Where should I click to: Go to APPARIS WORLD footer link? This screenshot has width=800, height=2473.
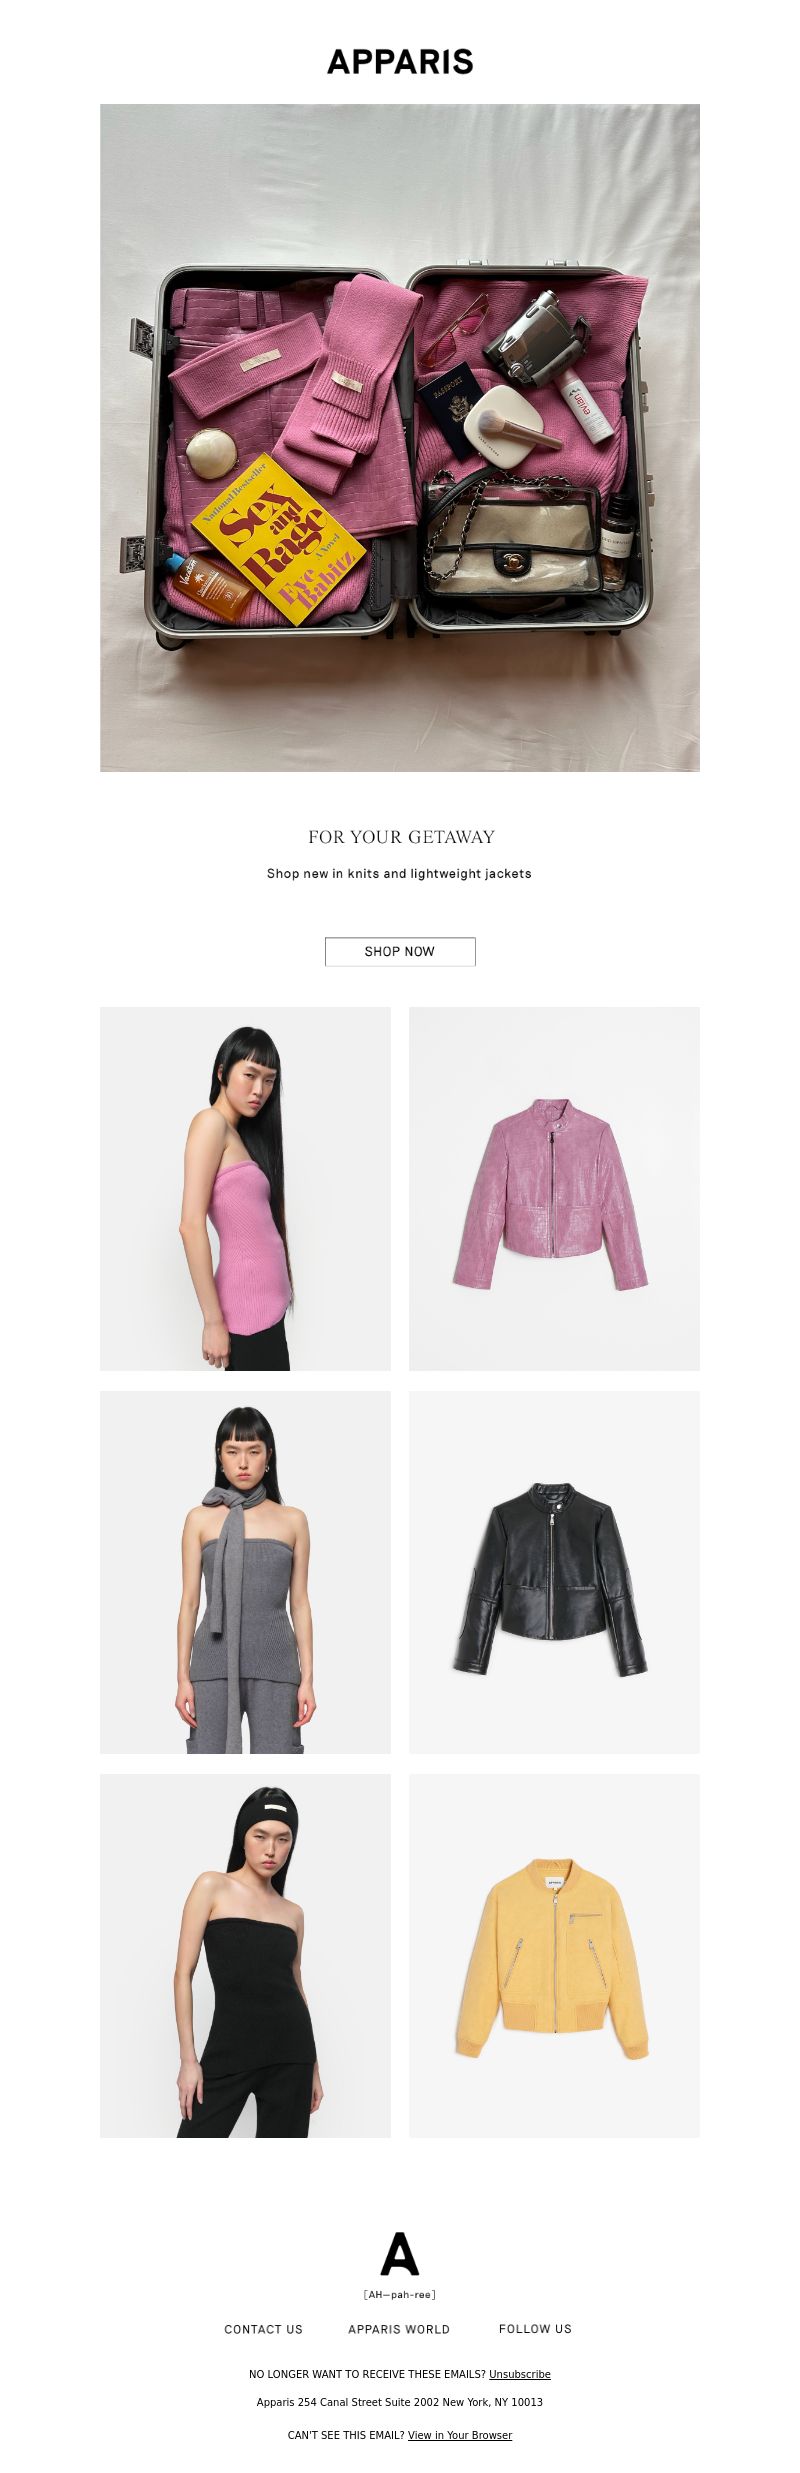[x=399, y=2329]
